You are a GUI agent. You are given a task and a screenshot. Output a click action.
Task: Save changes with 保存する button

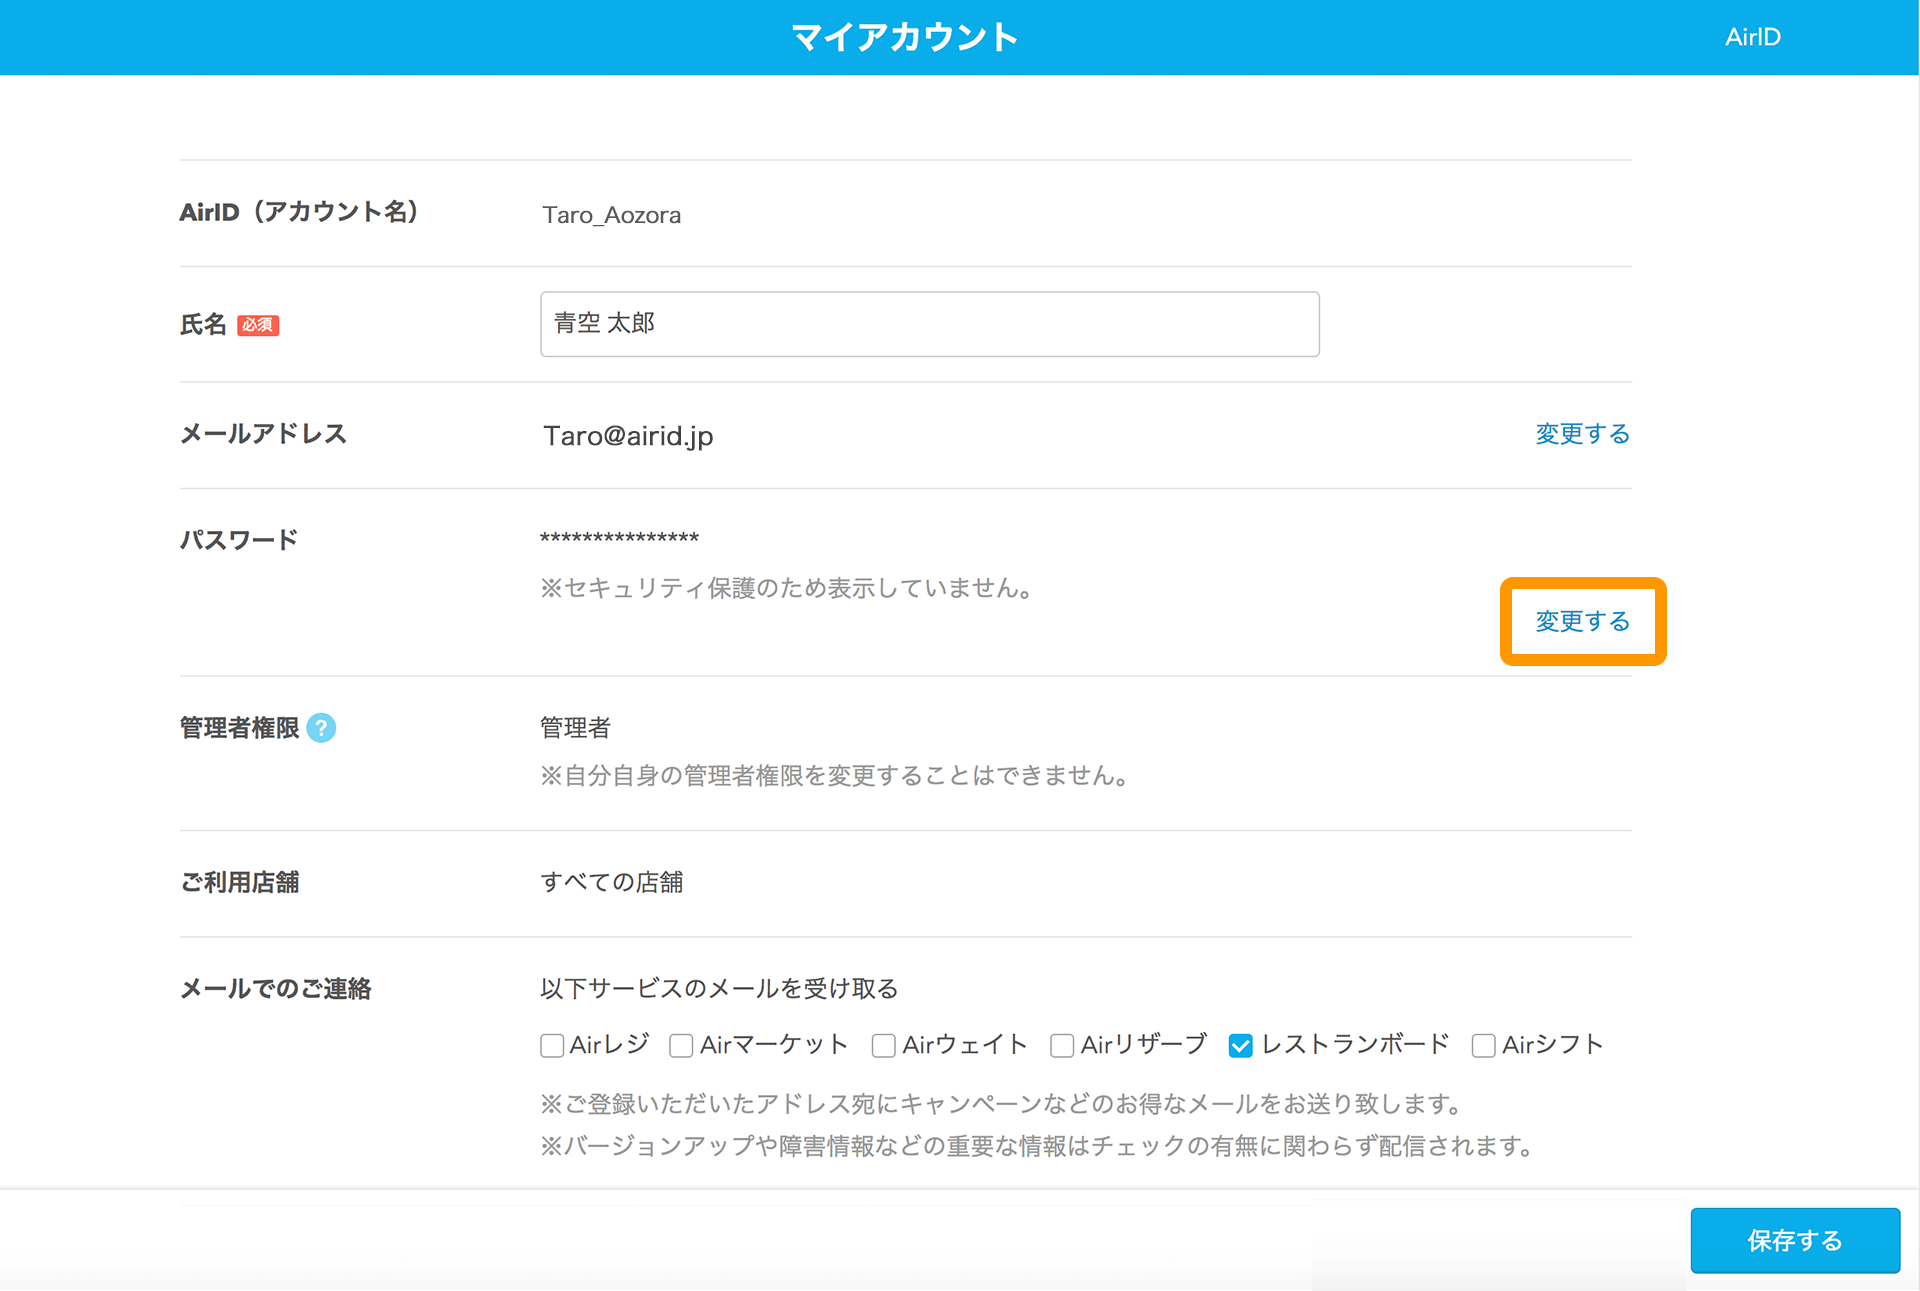[x=1795, y=1240]
